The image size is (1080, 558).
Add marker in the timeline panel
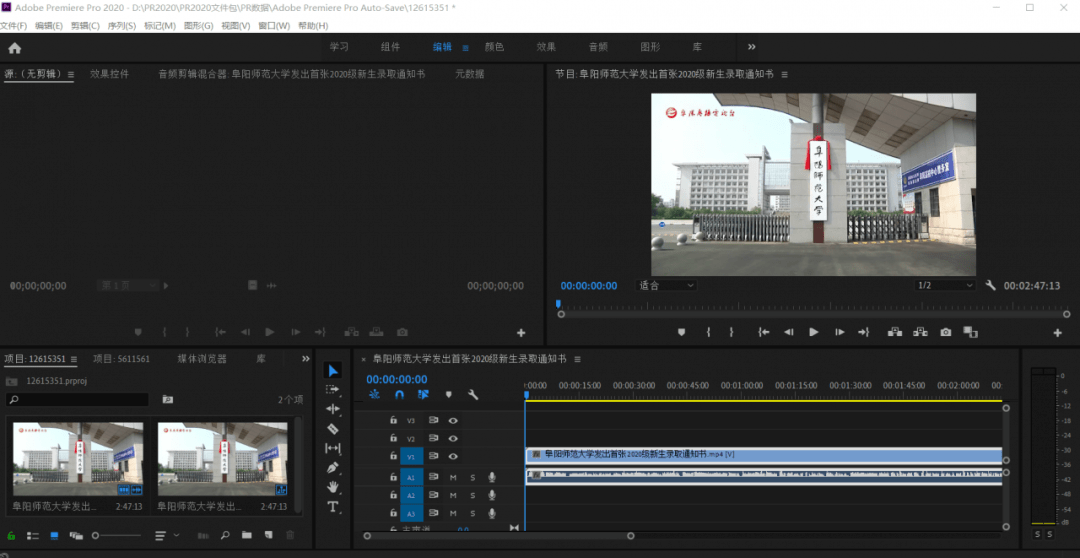pyautogui.click(x=448, y=395)
